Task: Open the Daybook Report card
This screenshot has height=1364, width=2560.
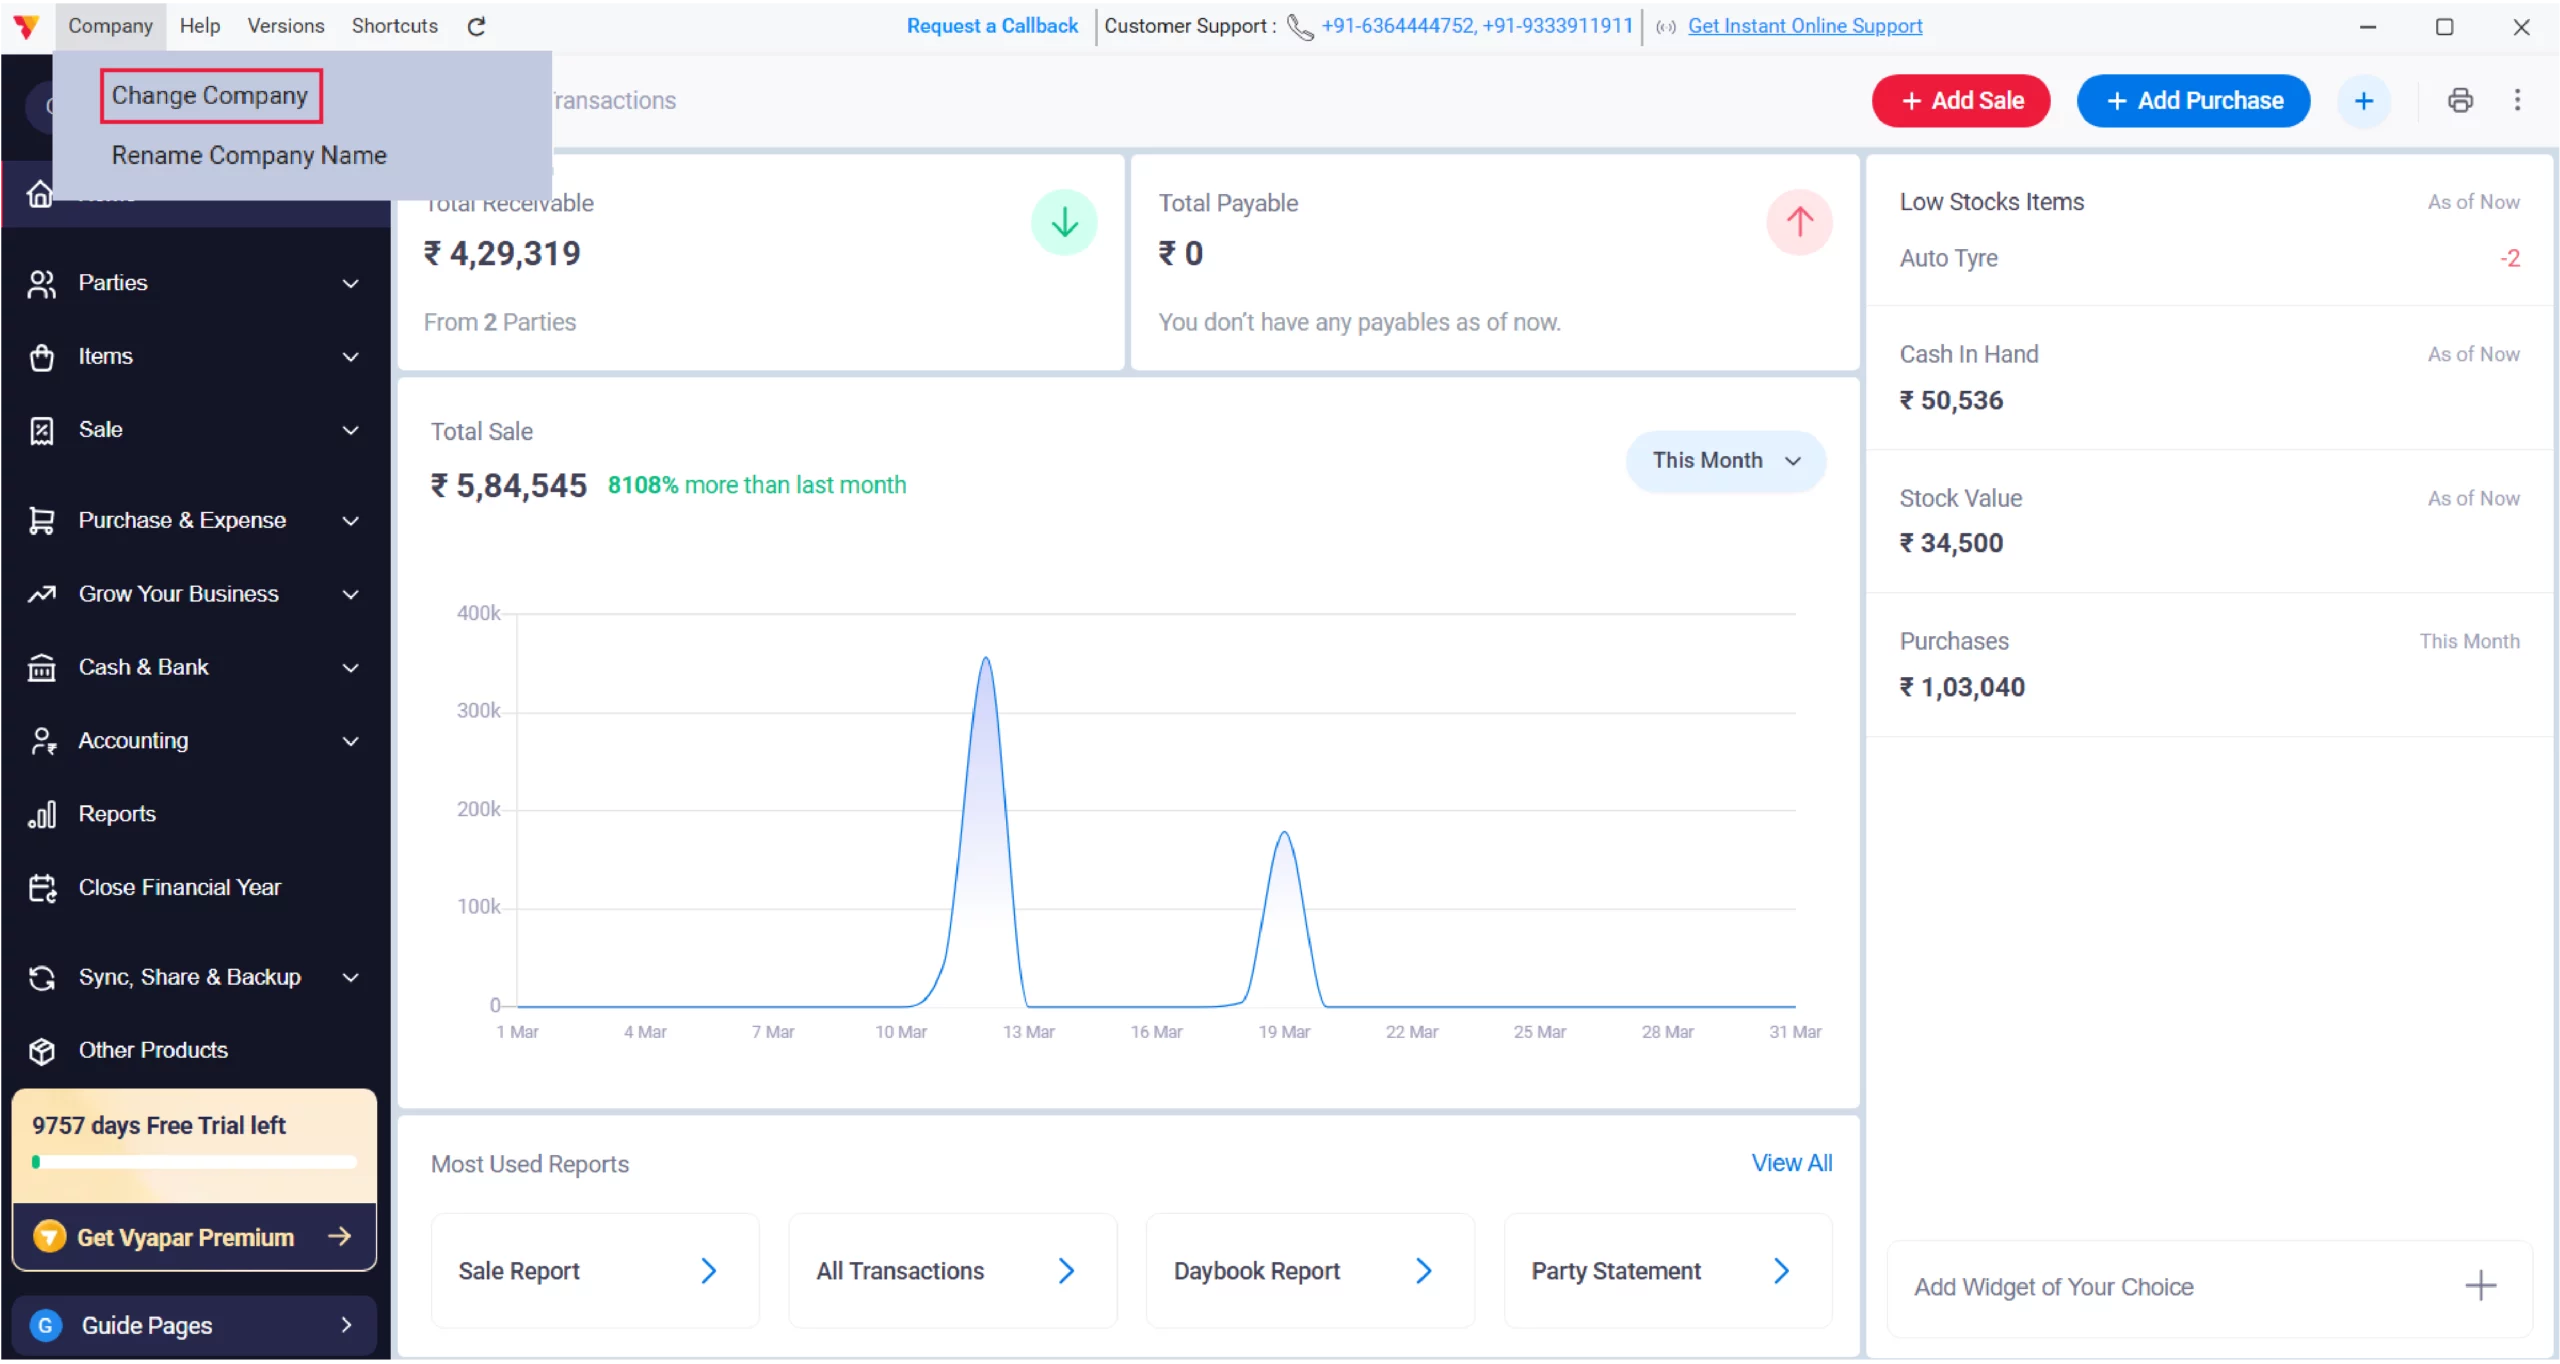Action: pyautogui.click(x=1310, y=1271)
